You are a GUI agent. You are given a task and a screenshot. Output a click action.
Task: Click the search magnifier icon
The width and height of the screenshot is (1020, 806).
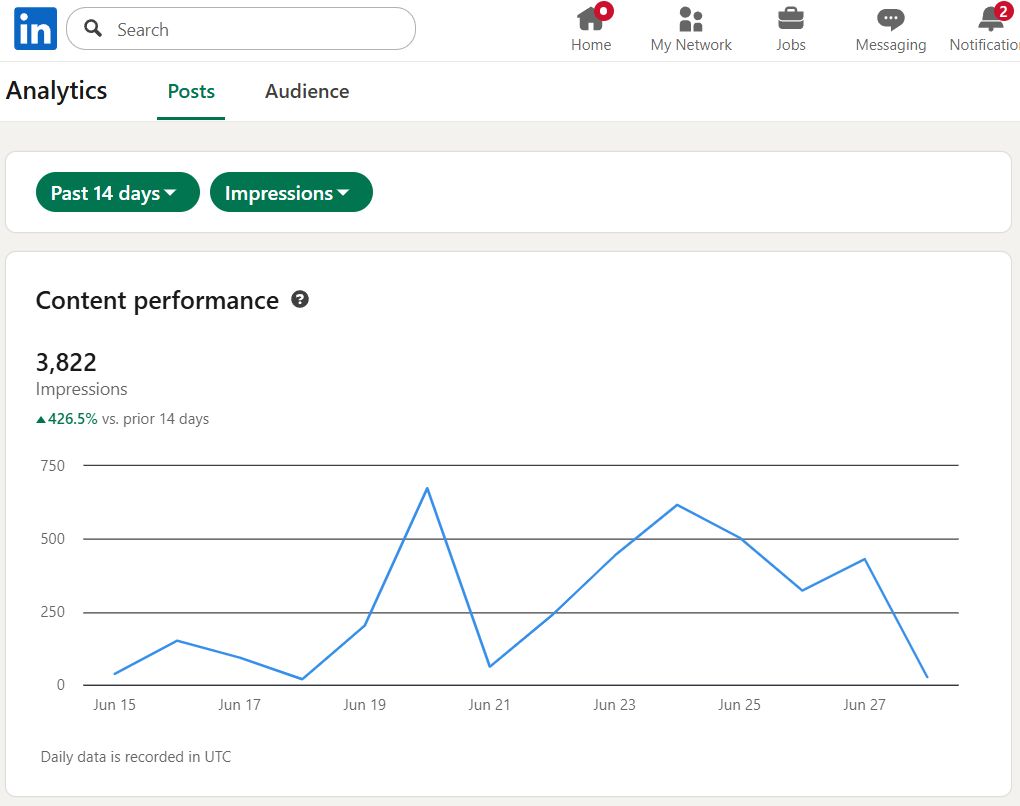tap(93, 29)
